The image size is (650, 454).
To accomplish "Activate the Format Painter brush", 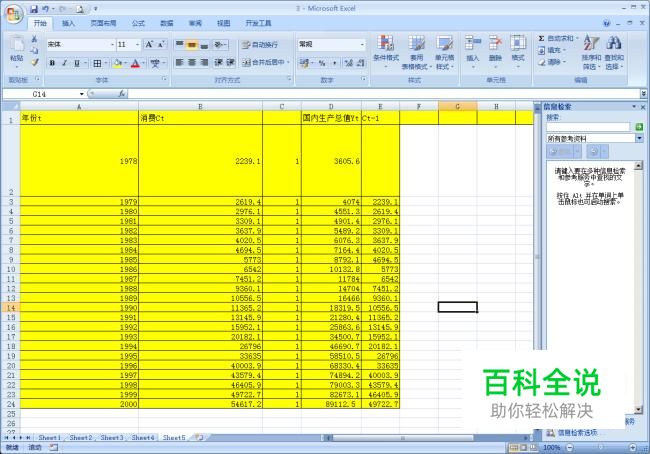I will [35, 62].
